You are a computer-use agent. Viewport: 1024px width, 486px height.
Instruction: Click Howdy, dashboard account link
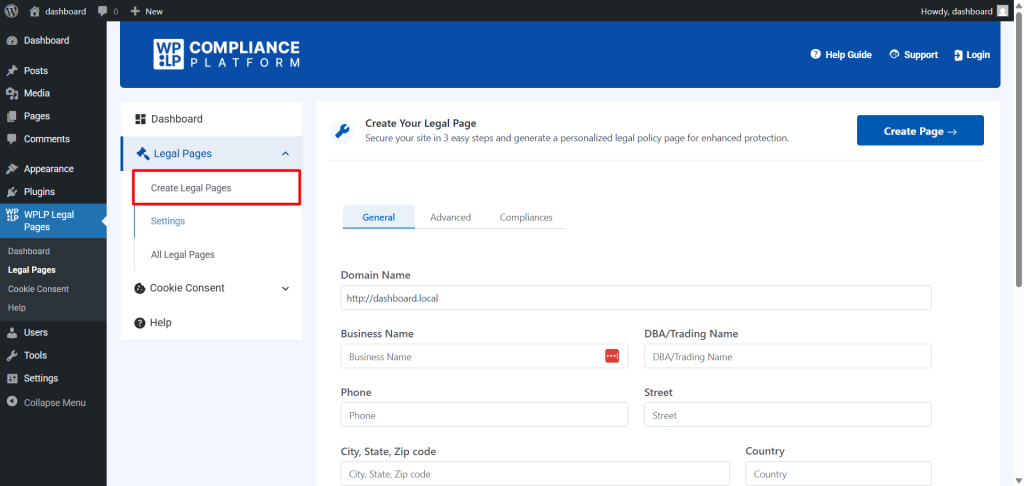[x=957, y=11]
